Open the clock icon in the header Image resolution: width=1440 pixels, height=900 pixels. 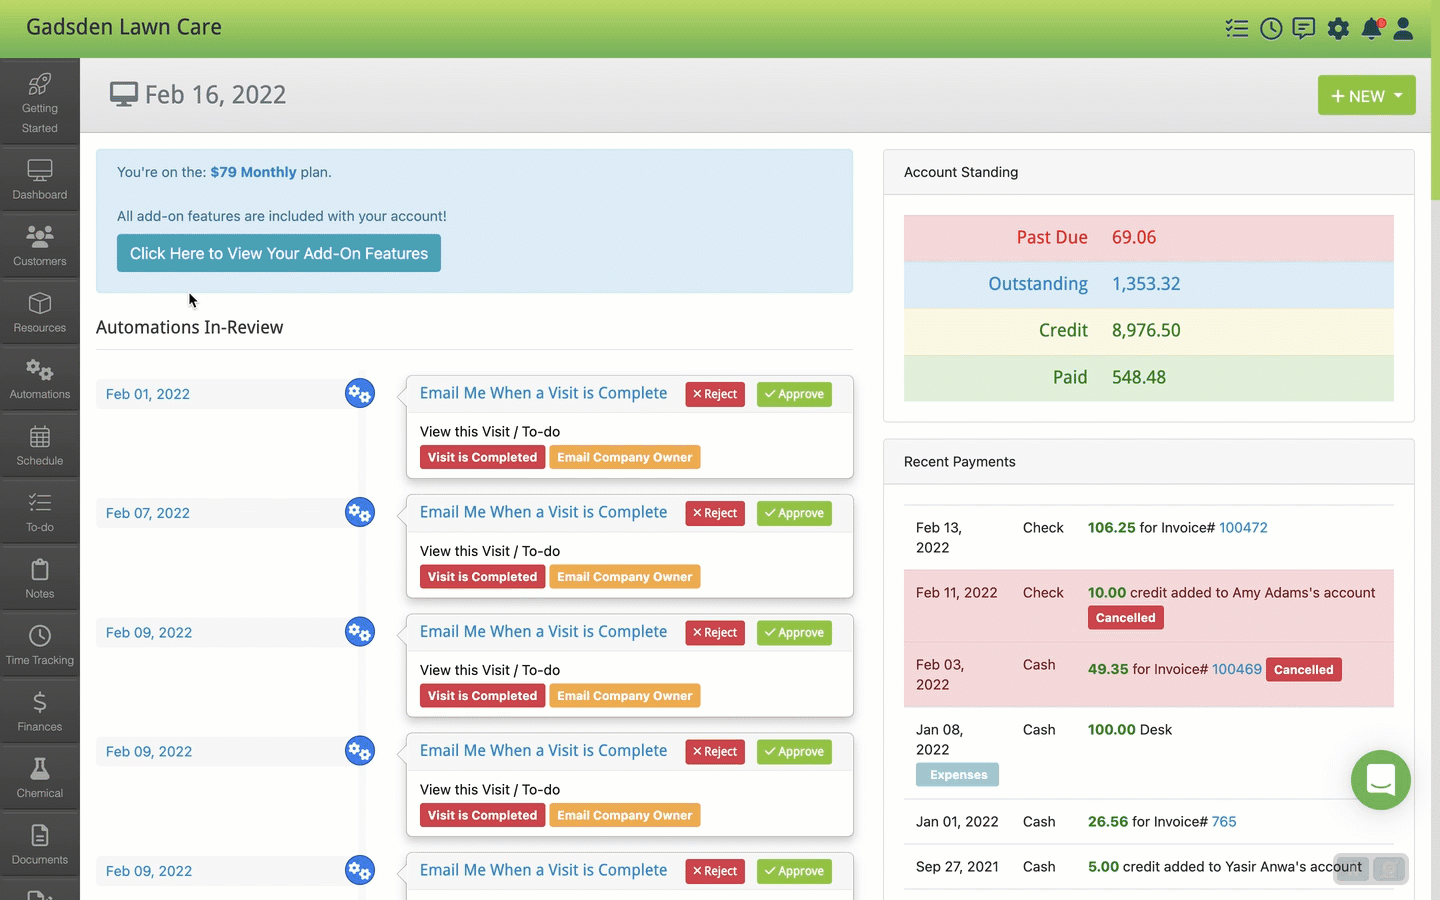1271,28
